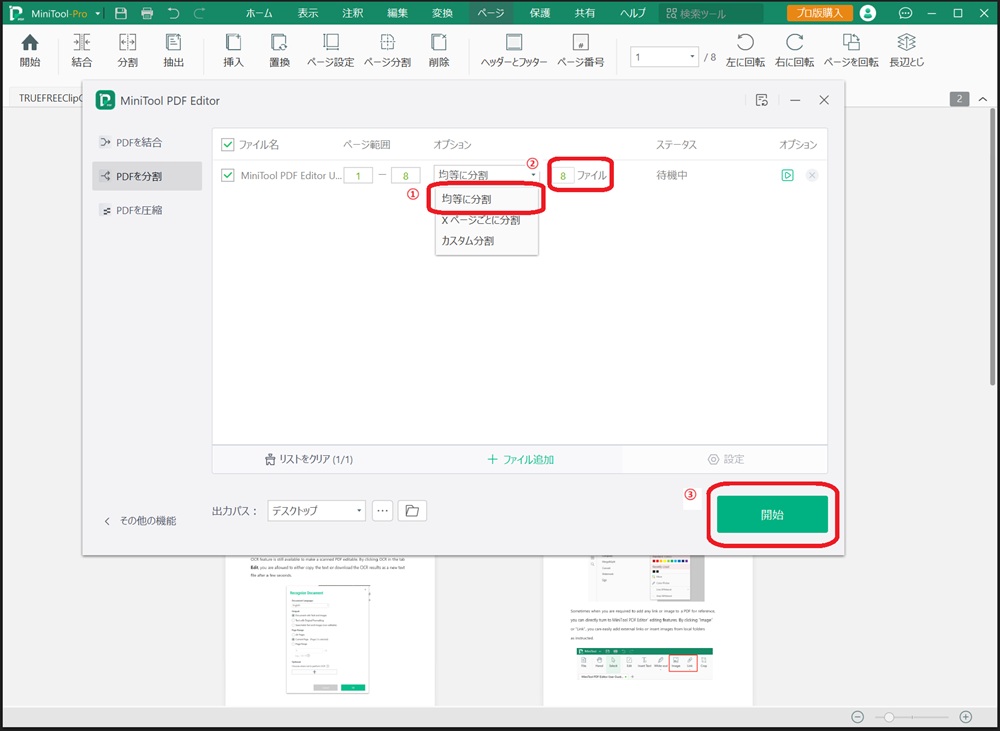1000x731 pixels.
Task: Click the プロ版購入 purchase button
Action: tap(819, 13)
